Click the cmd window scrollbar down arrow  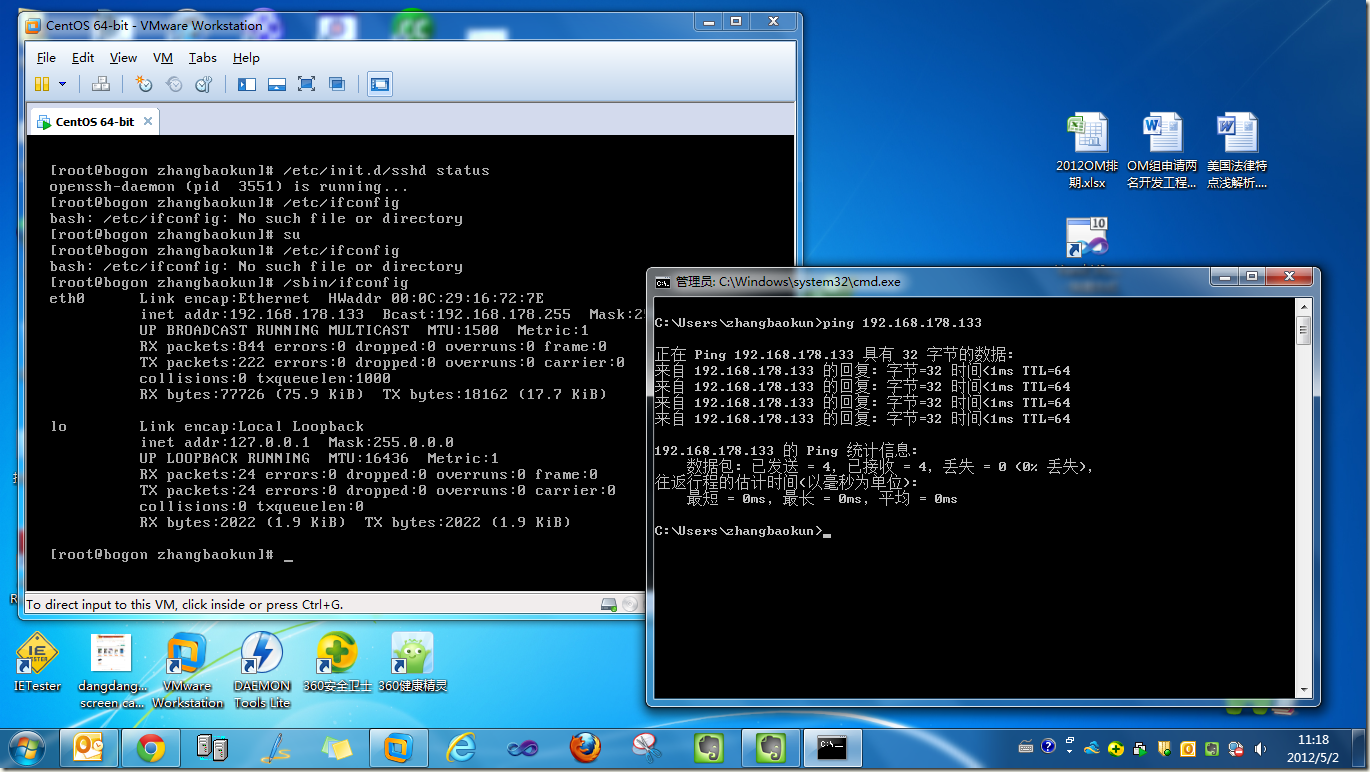click(x=1303, y=689)
